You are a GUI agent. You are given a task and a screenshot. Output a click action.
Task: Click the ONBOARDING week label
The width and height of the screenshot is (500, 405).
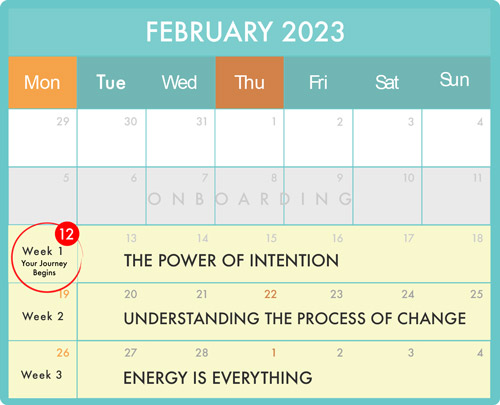250,199
